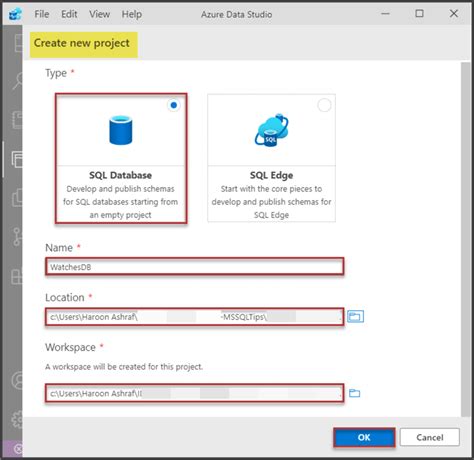Click the Location path input field
The width and height of the screenshot is (474, 460).
click(x=195, y=317)
